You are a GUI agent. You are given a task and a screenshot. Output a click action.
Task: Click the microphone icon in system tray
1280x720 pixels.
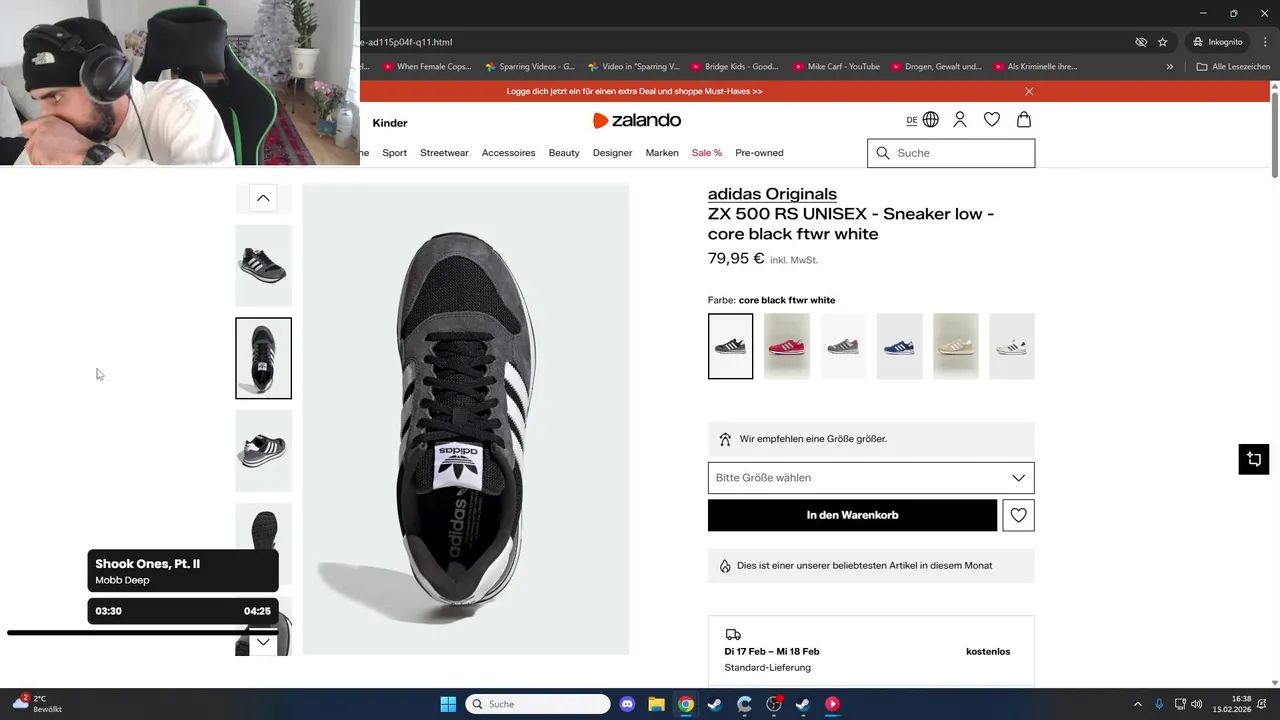1160,704
